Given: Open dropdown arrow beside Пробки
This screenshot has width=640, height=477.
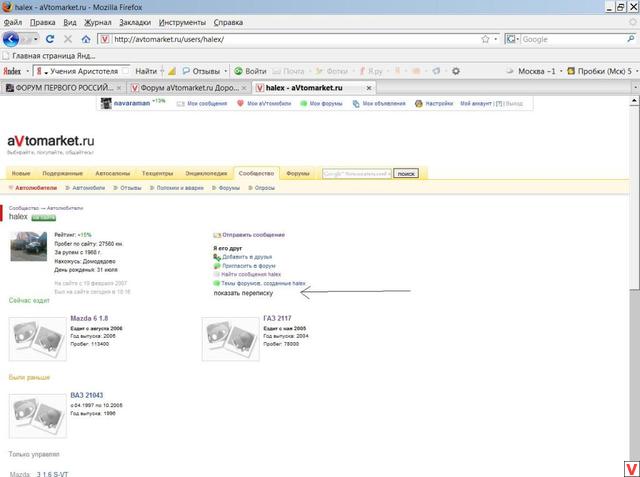Looking at the screenshot, I should tap(637, 71).
